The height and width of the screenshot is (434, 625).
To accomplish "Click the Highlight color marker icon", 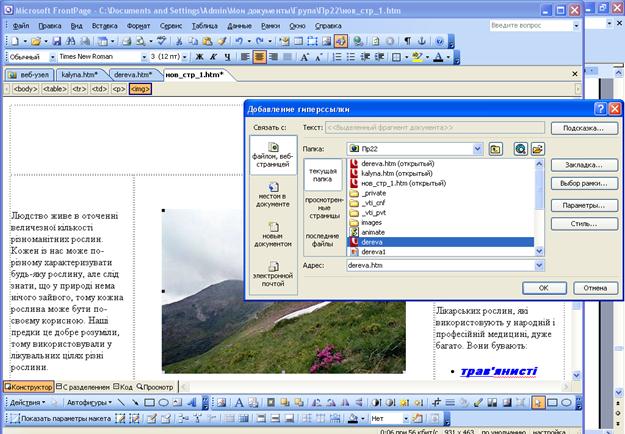I will point(417,57).
